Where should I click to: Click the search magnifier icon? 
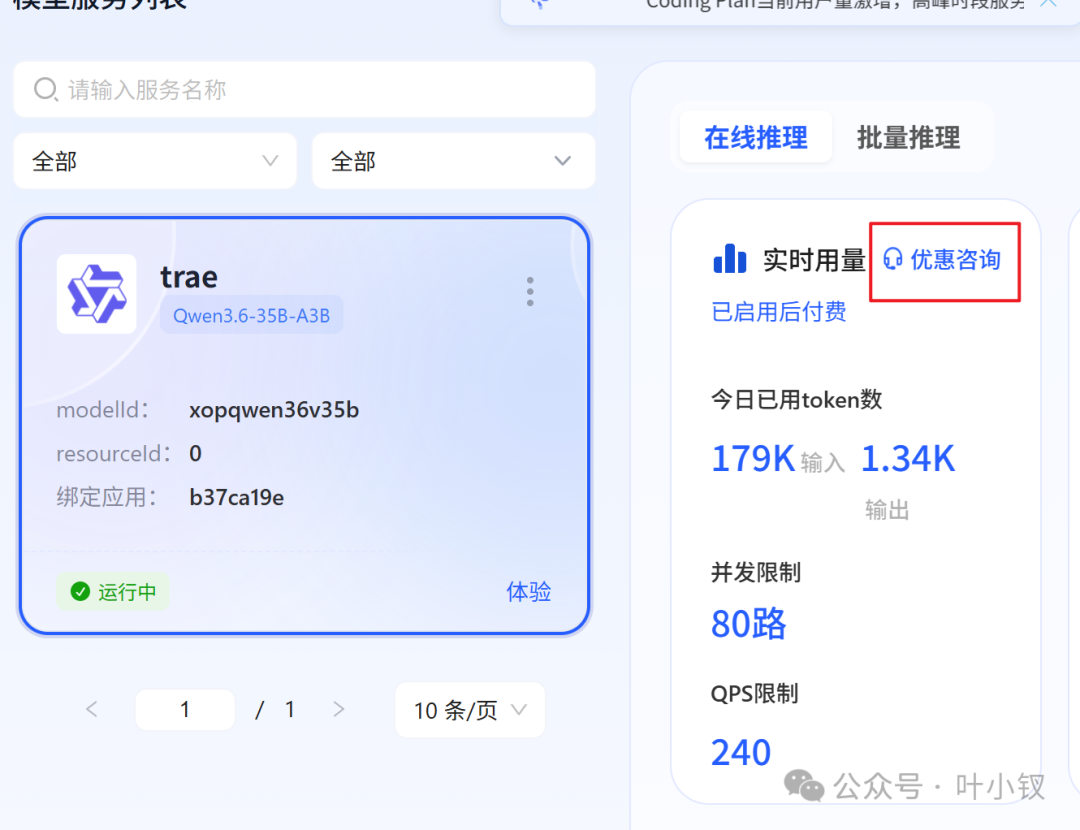[46, 90]
